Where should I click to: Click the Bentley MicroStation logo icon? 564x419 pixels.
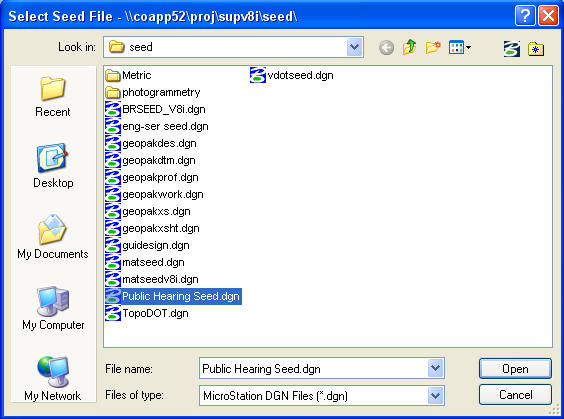pyautogui.click(x=512, y=49)
